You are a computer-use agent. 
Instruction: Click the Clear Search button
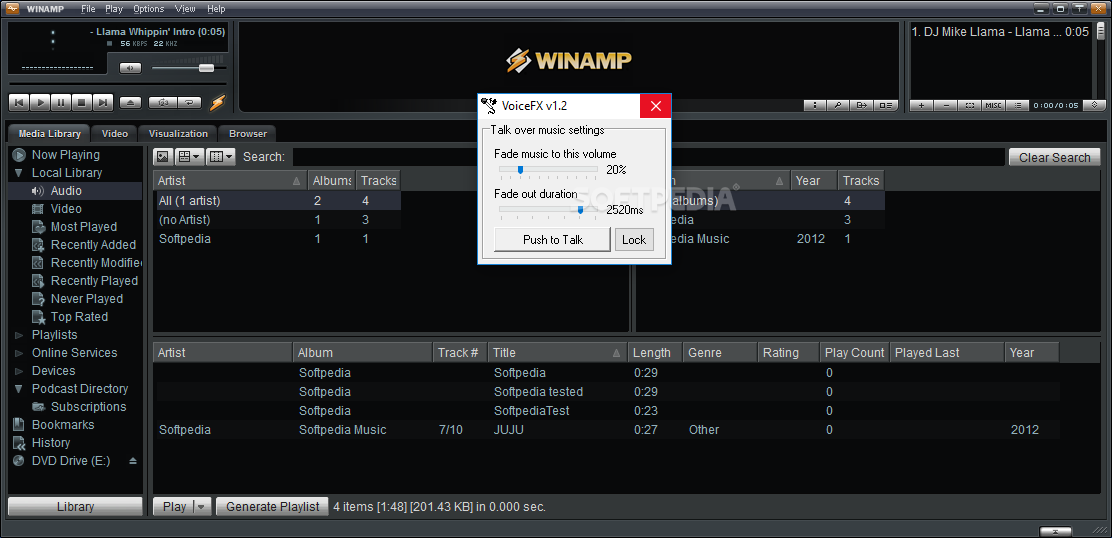point(1055,157)
